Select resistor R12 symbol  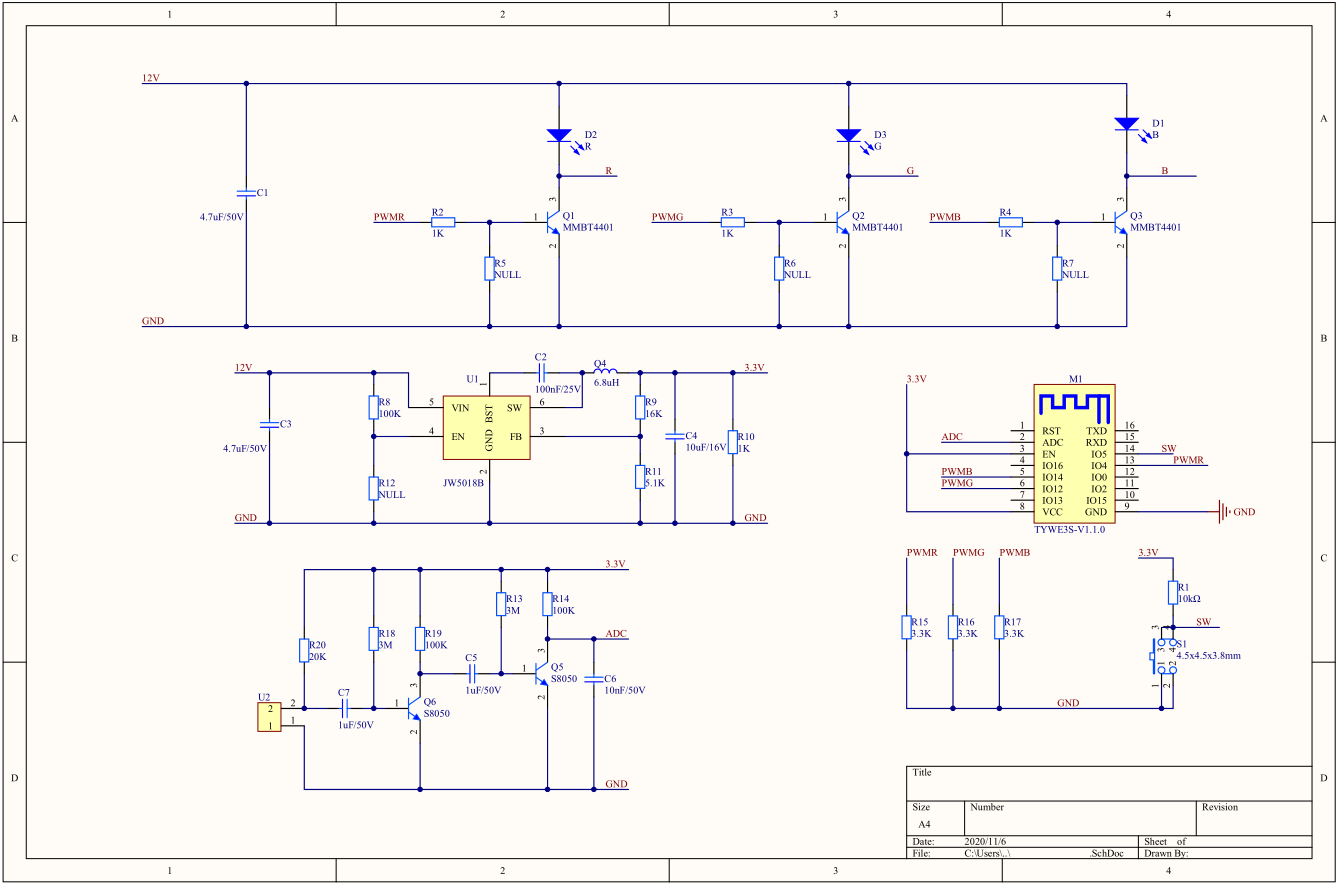click(373, 488)
